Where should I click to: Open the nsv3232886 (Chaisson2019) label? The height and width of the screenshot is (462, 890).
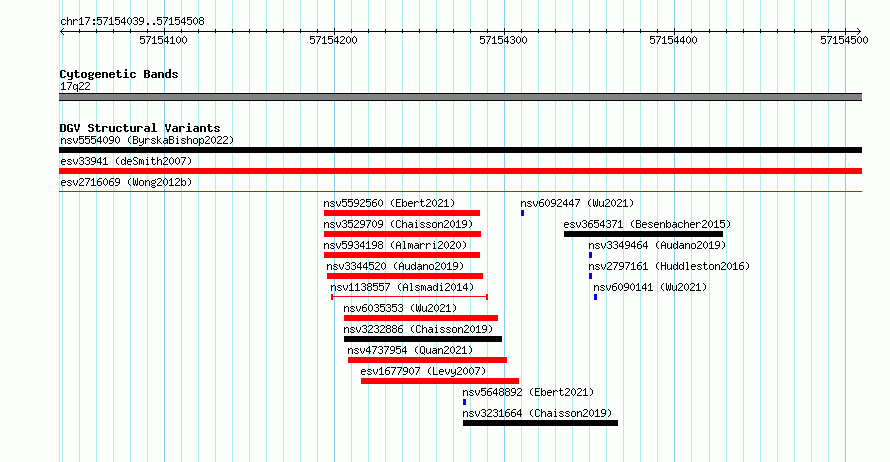(x=418, y=329)
